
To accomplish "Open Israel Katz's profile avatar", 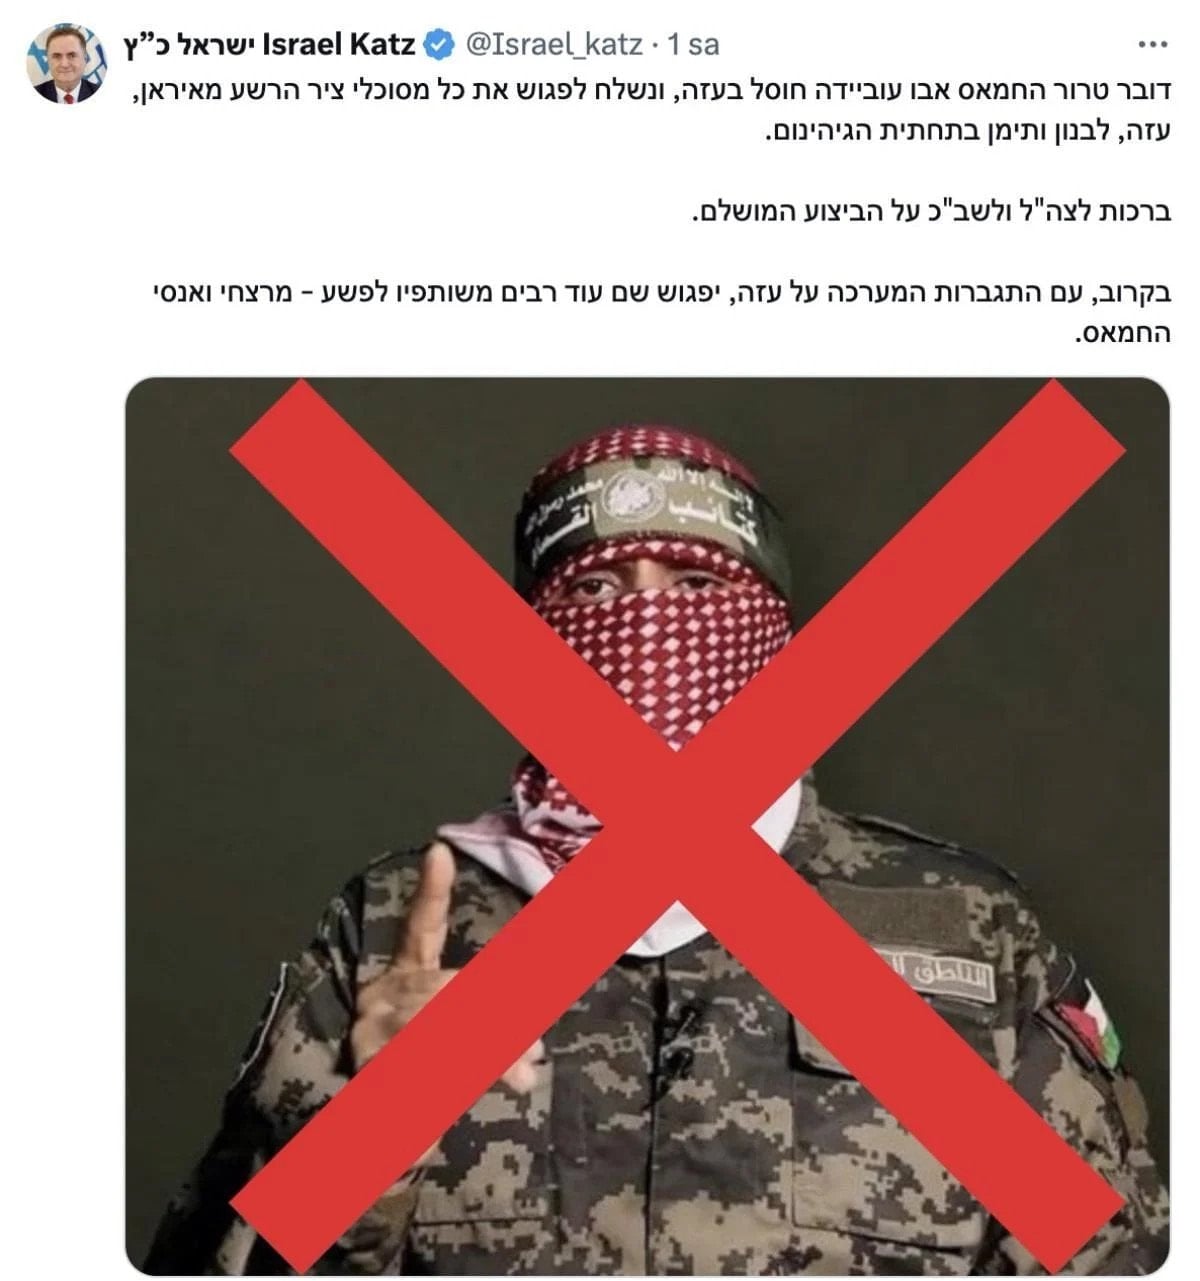I will (x=67, y=63).
